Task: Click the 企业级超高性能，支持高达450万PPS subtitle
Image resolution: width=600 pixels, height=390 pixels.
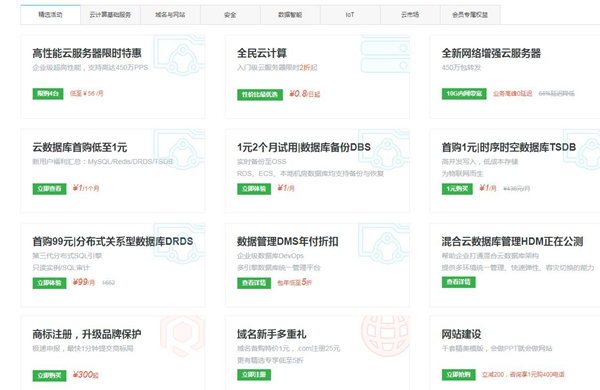Action: click(90, 67)
